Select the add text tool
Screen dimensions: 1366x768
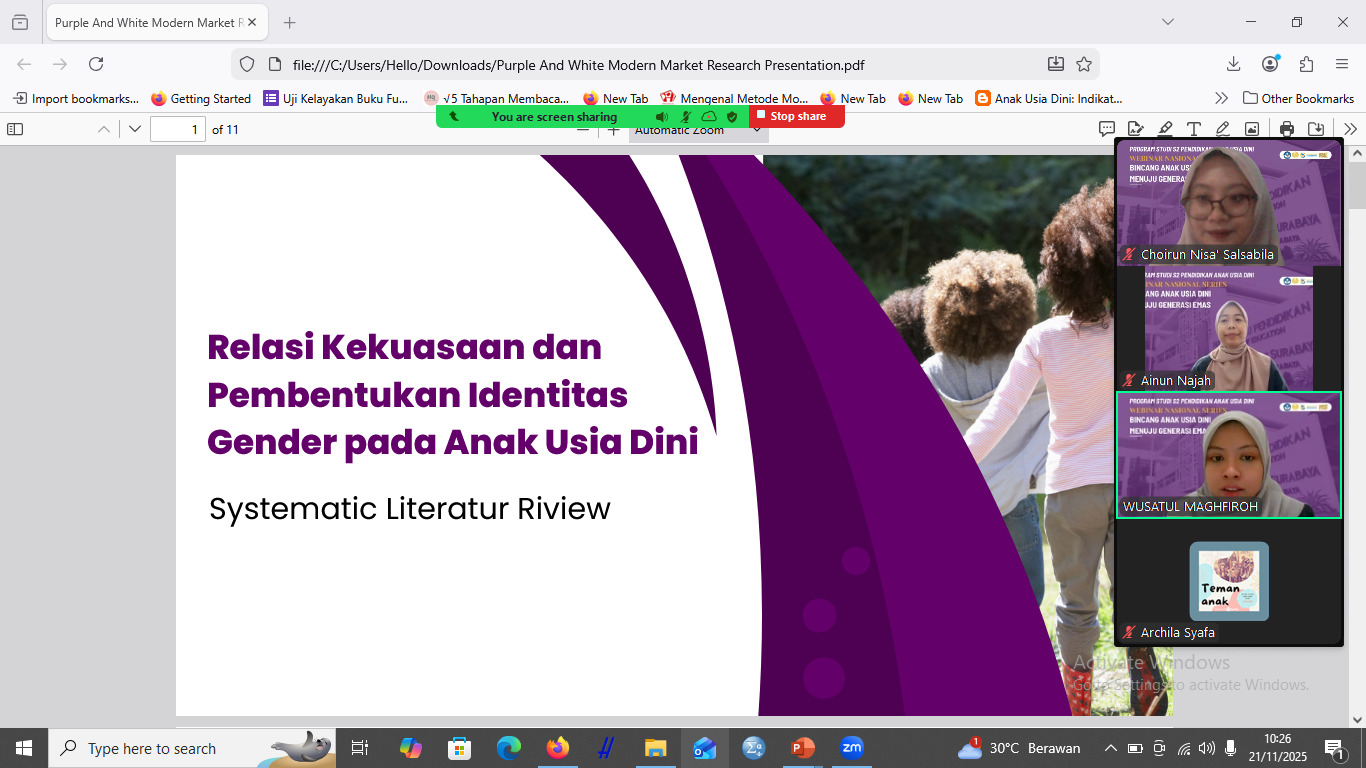point(1193,129)
